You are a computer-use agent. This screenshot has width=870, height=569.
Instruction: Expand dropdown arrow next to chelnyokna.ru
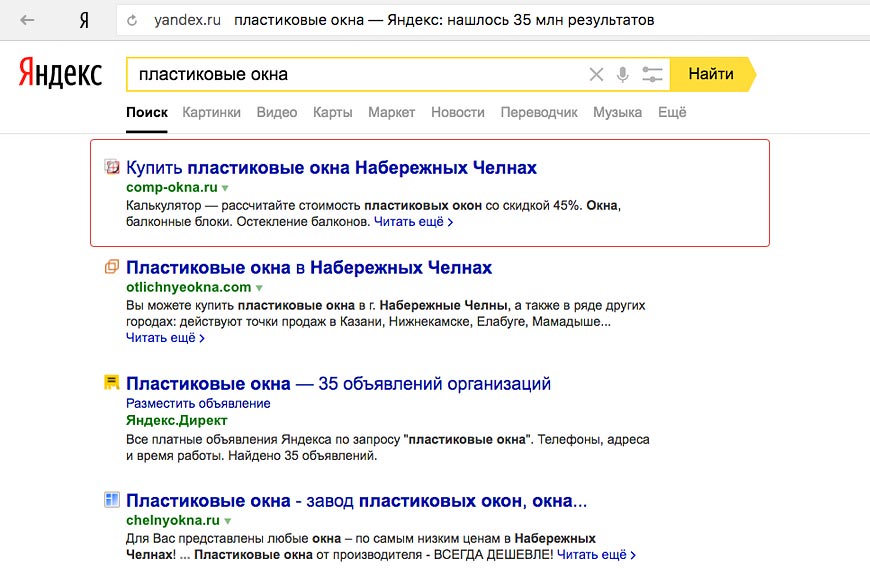coord(228,521)
